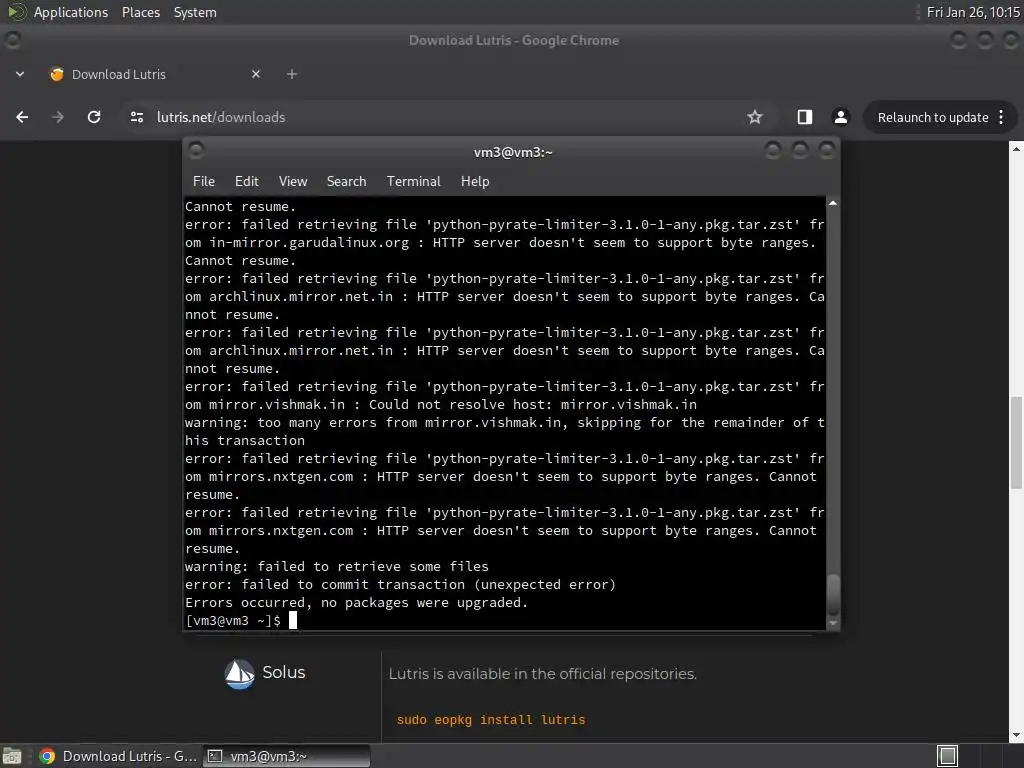Image resolution: width=1024 pixels, height=768 pixels.
Task: Click 'error: failed to commit transaction' line
Action: click(x=400, y=584)
